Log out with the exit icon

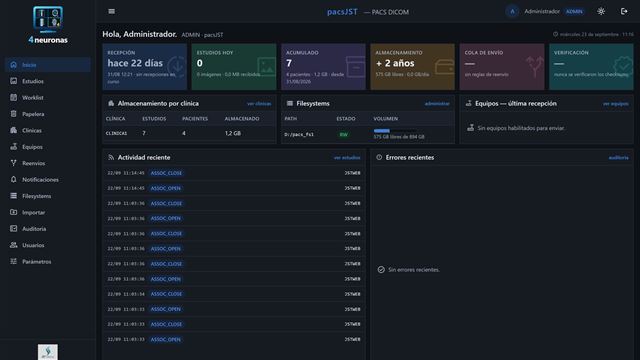coord(624,11)
